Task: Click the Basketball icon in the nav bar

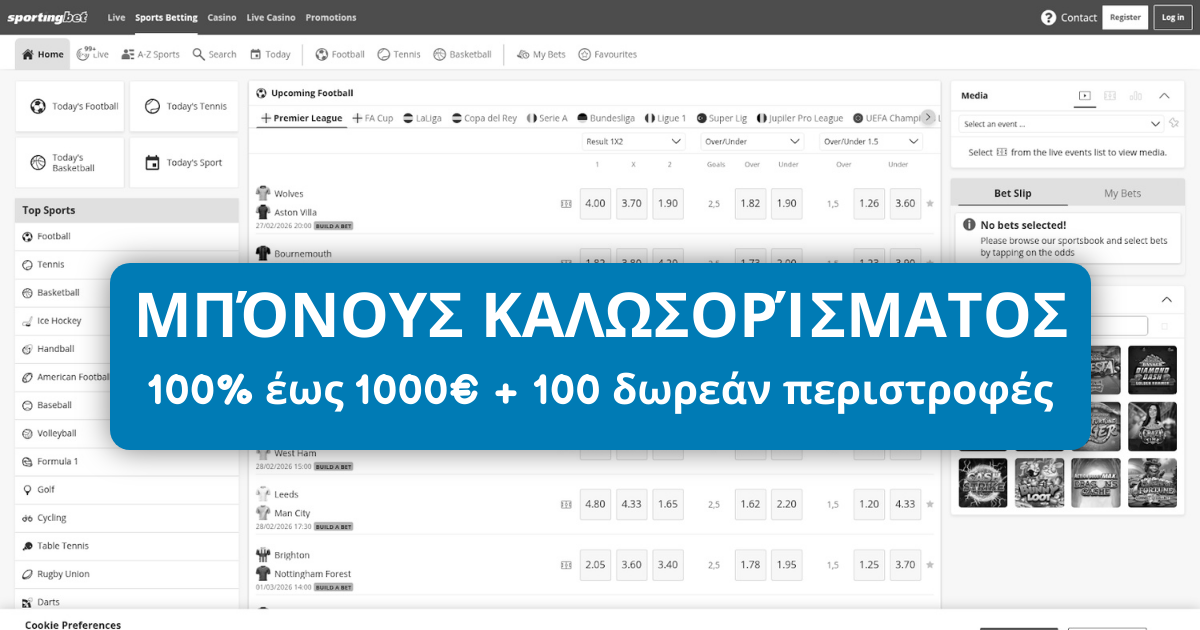Action: 440,54
